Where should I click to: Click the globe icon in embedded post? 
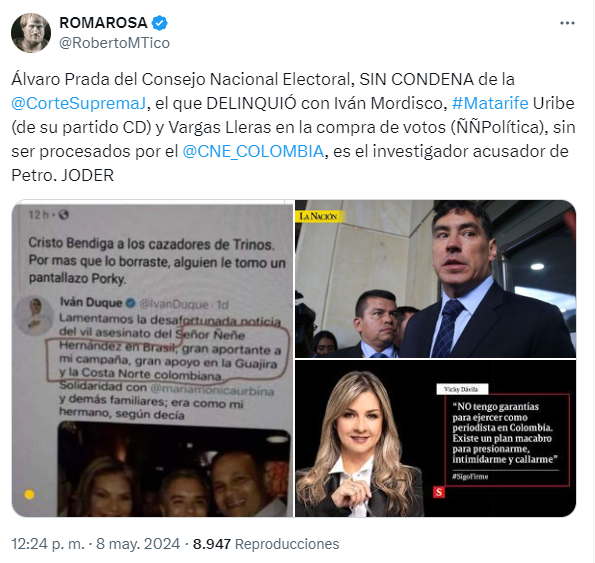click(64, 215)
